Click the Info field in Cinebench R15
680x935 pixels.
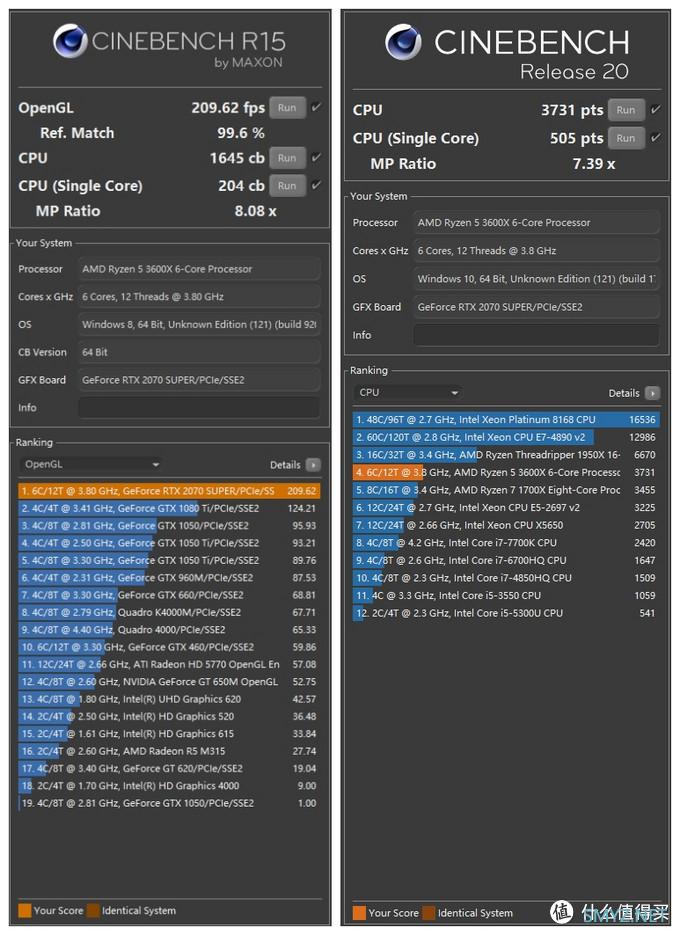coord(199,408)
